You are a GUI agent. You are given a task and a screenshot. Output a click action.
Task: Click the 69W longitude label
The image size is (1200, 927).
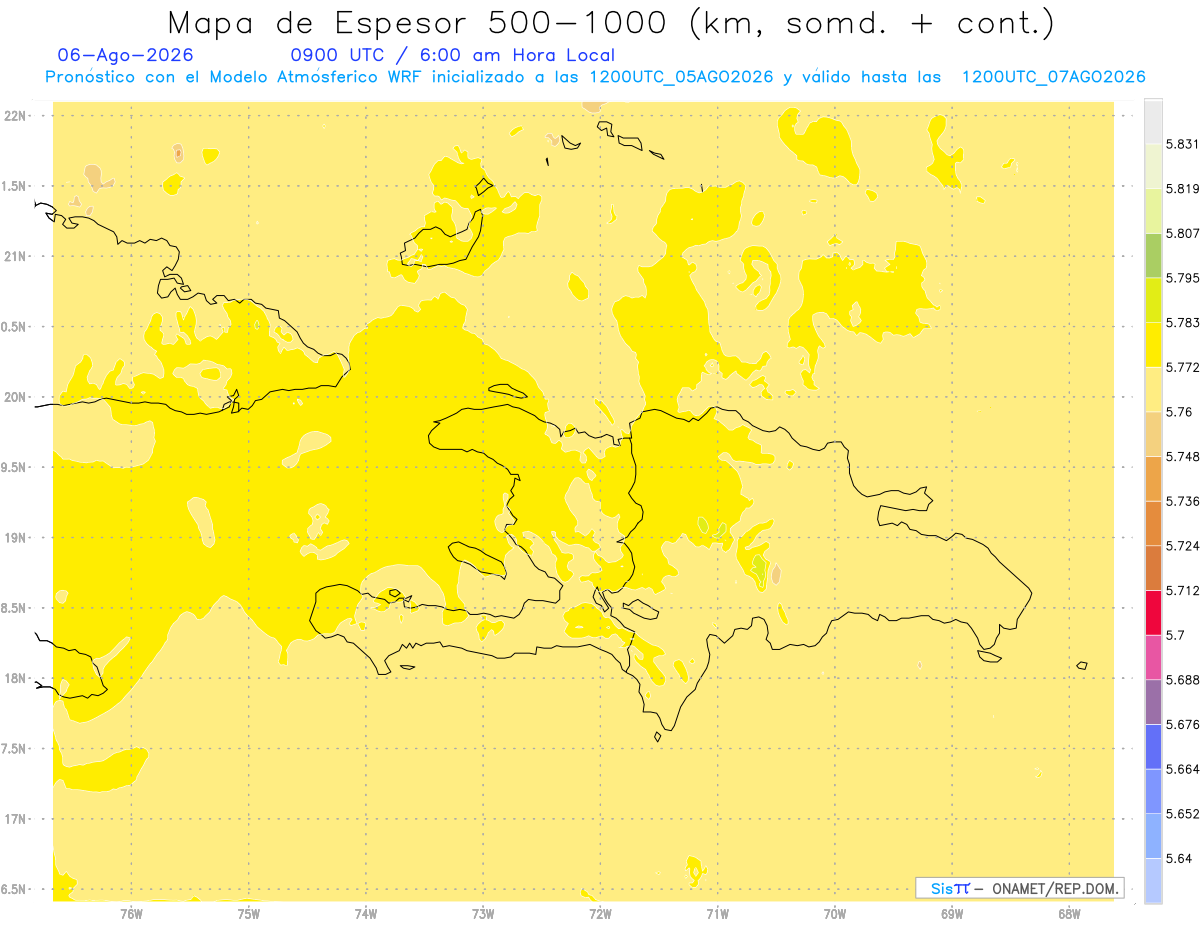tap(952, 913)
